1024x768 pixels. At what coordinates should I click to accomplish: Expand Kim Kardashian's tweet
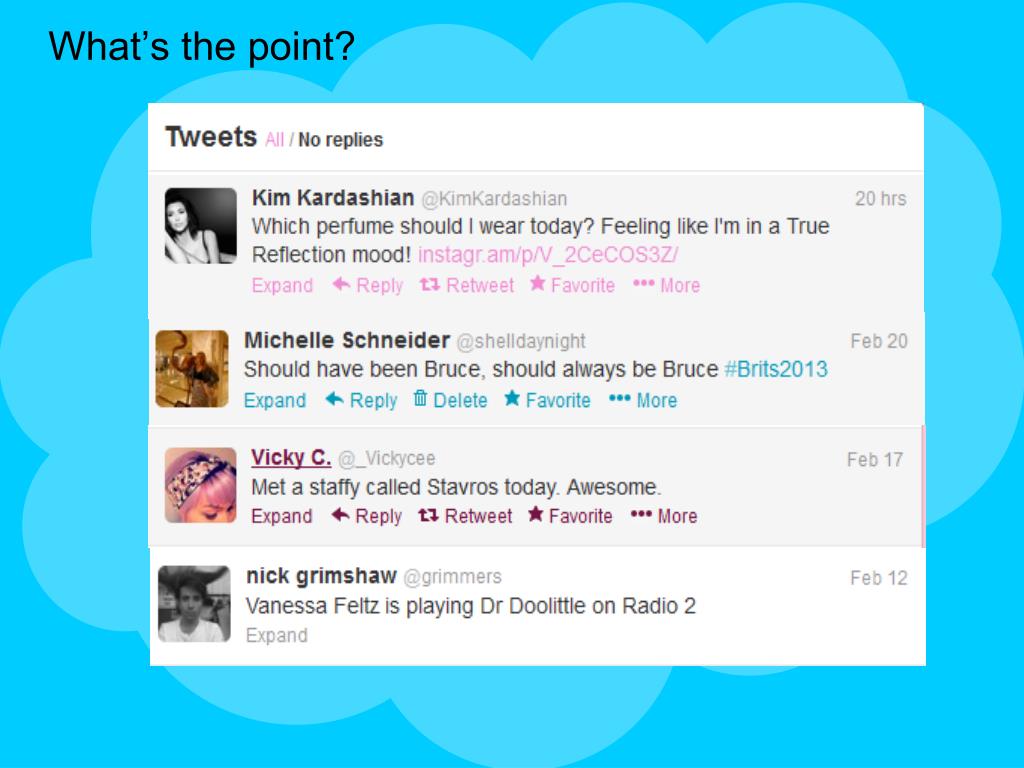(x=282, y=285)
